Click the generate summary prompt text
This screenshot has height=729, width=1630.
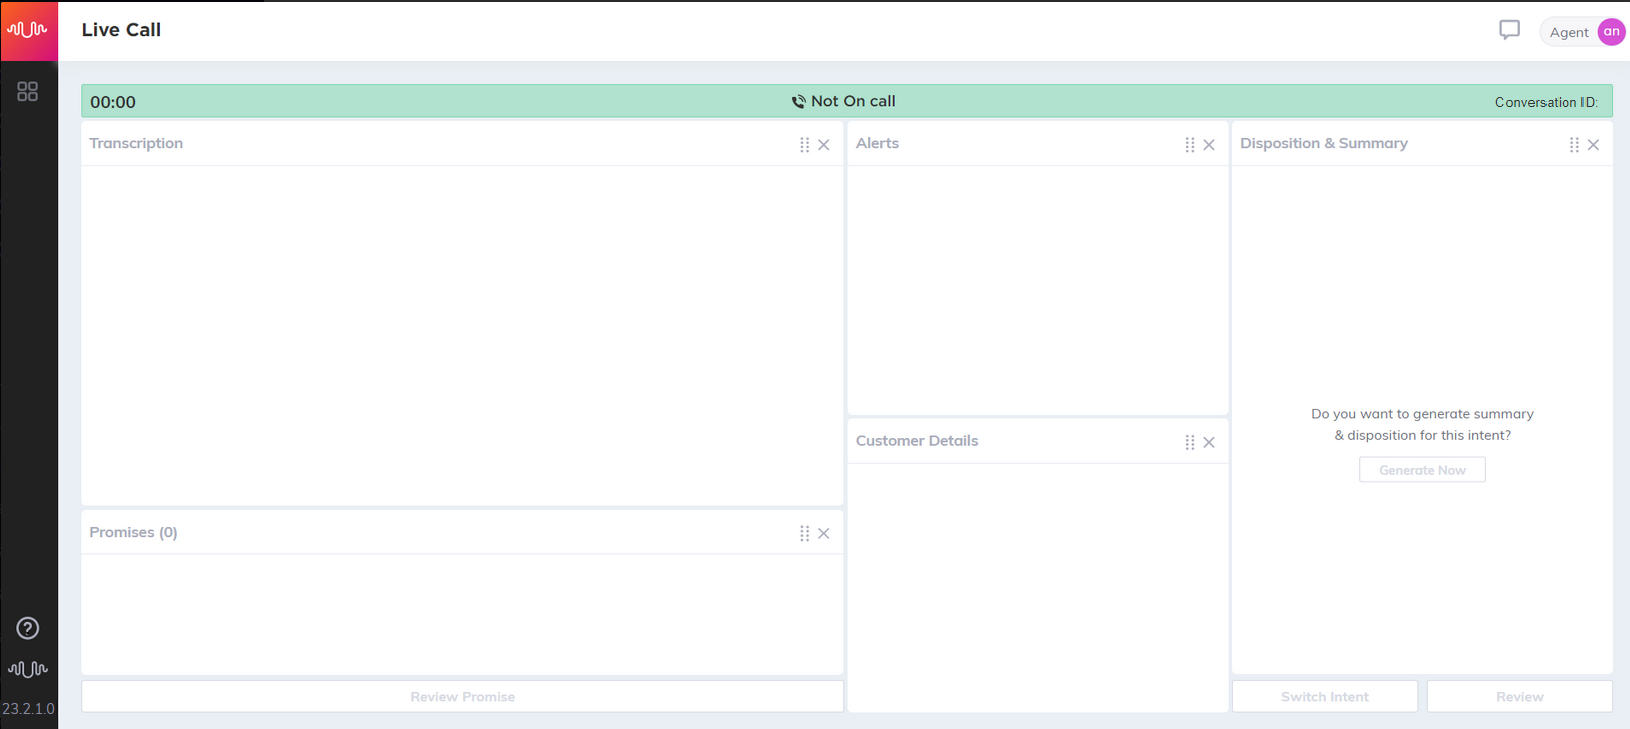point(1422,424)
